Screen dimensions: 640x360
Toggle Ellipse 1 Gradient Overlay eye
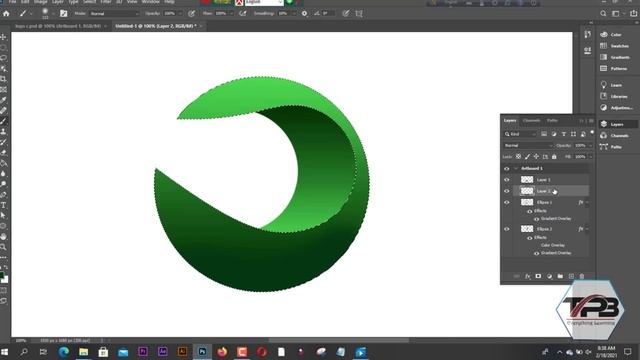536,219
